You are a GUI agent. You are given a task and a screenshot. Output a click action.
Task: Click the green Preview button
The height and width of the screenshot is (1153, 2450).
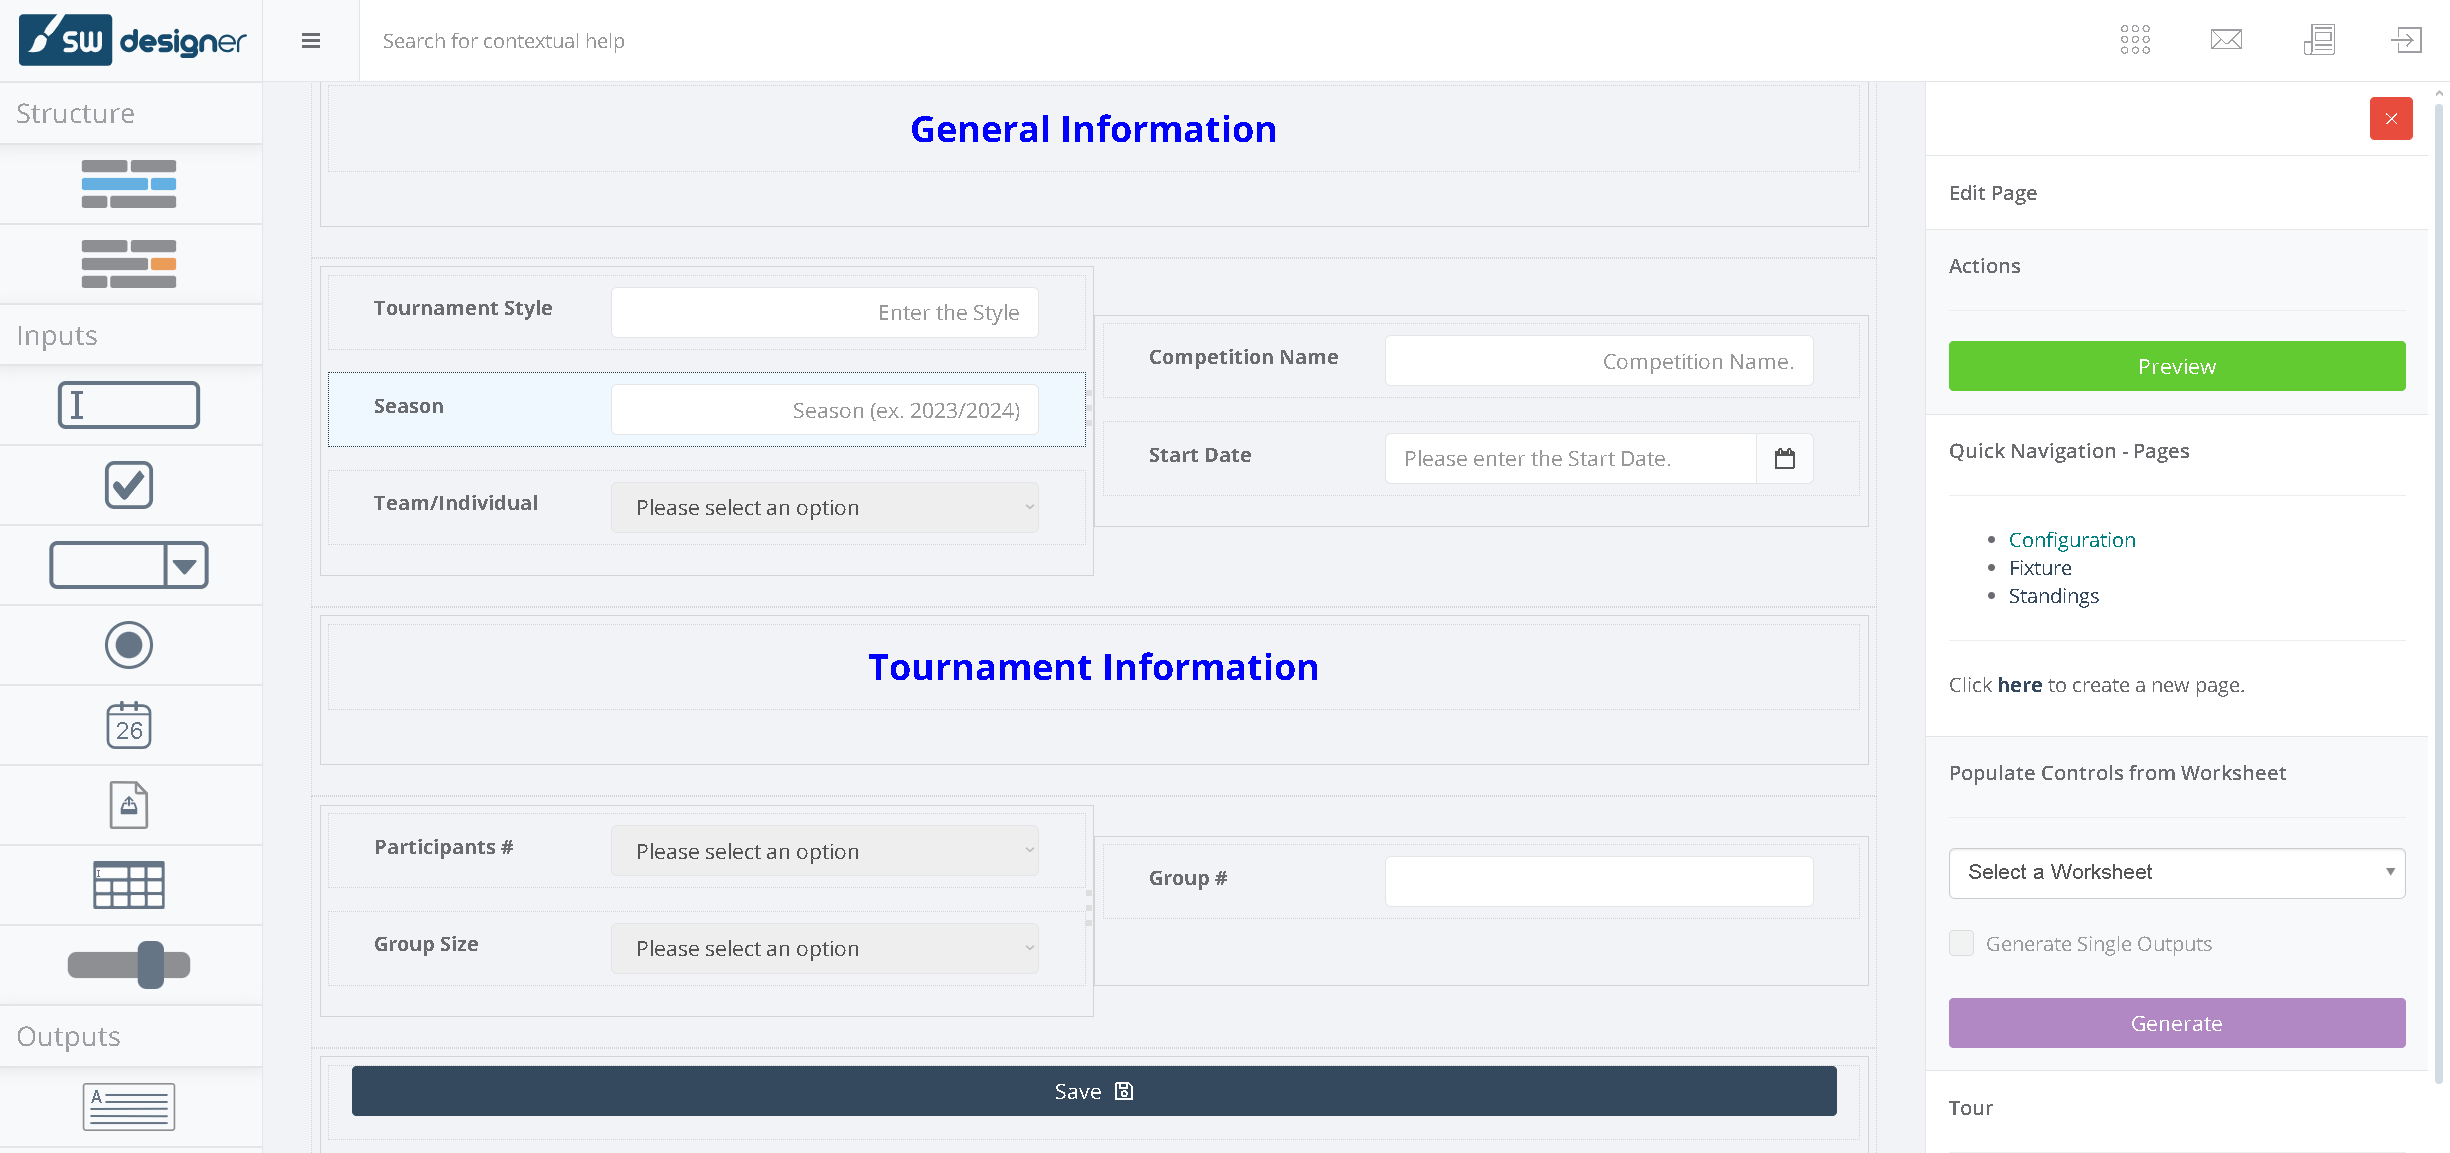(x=2177, y=366)
